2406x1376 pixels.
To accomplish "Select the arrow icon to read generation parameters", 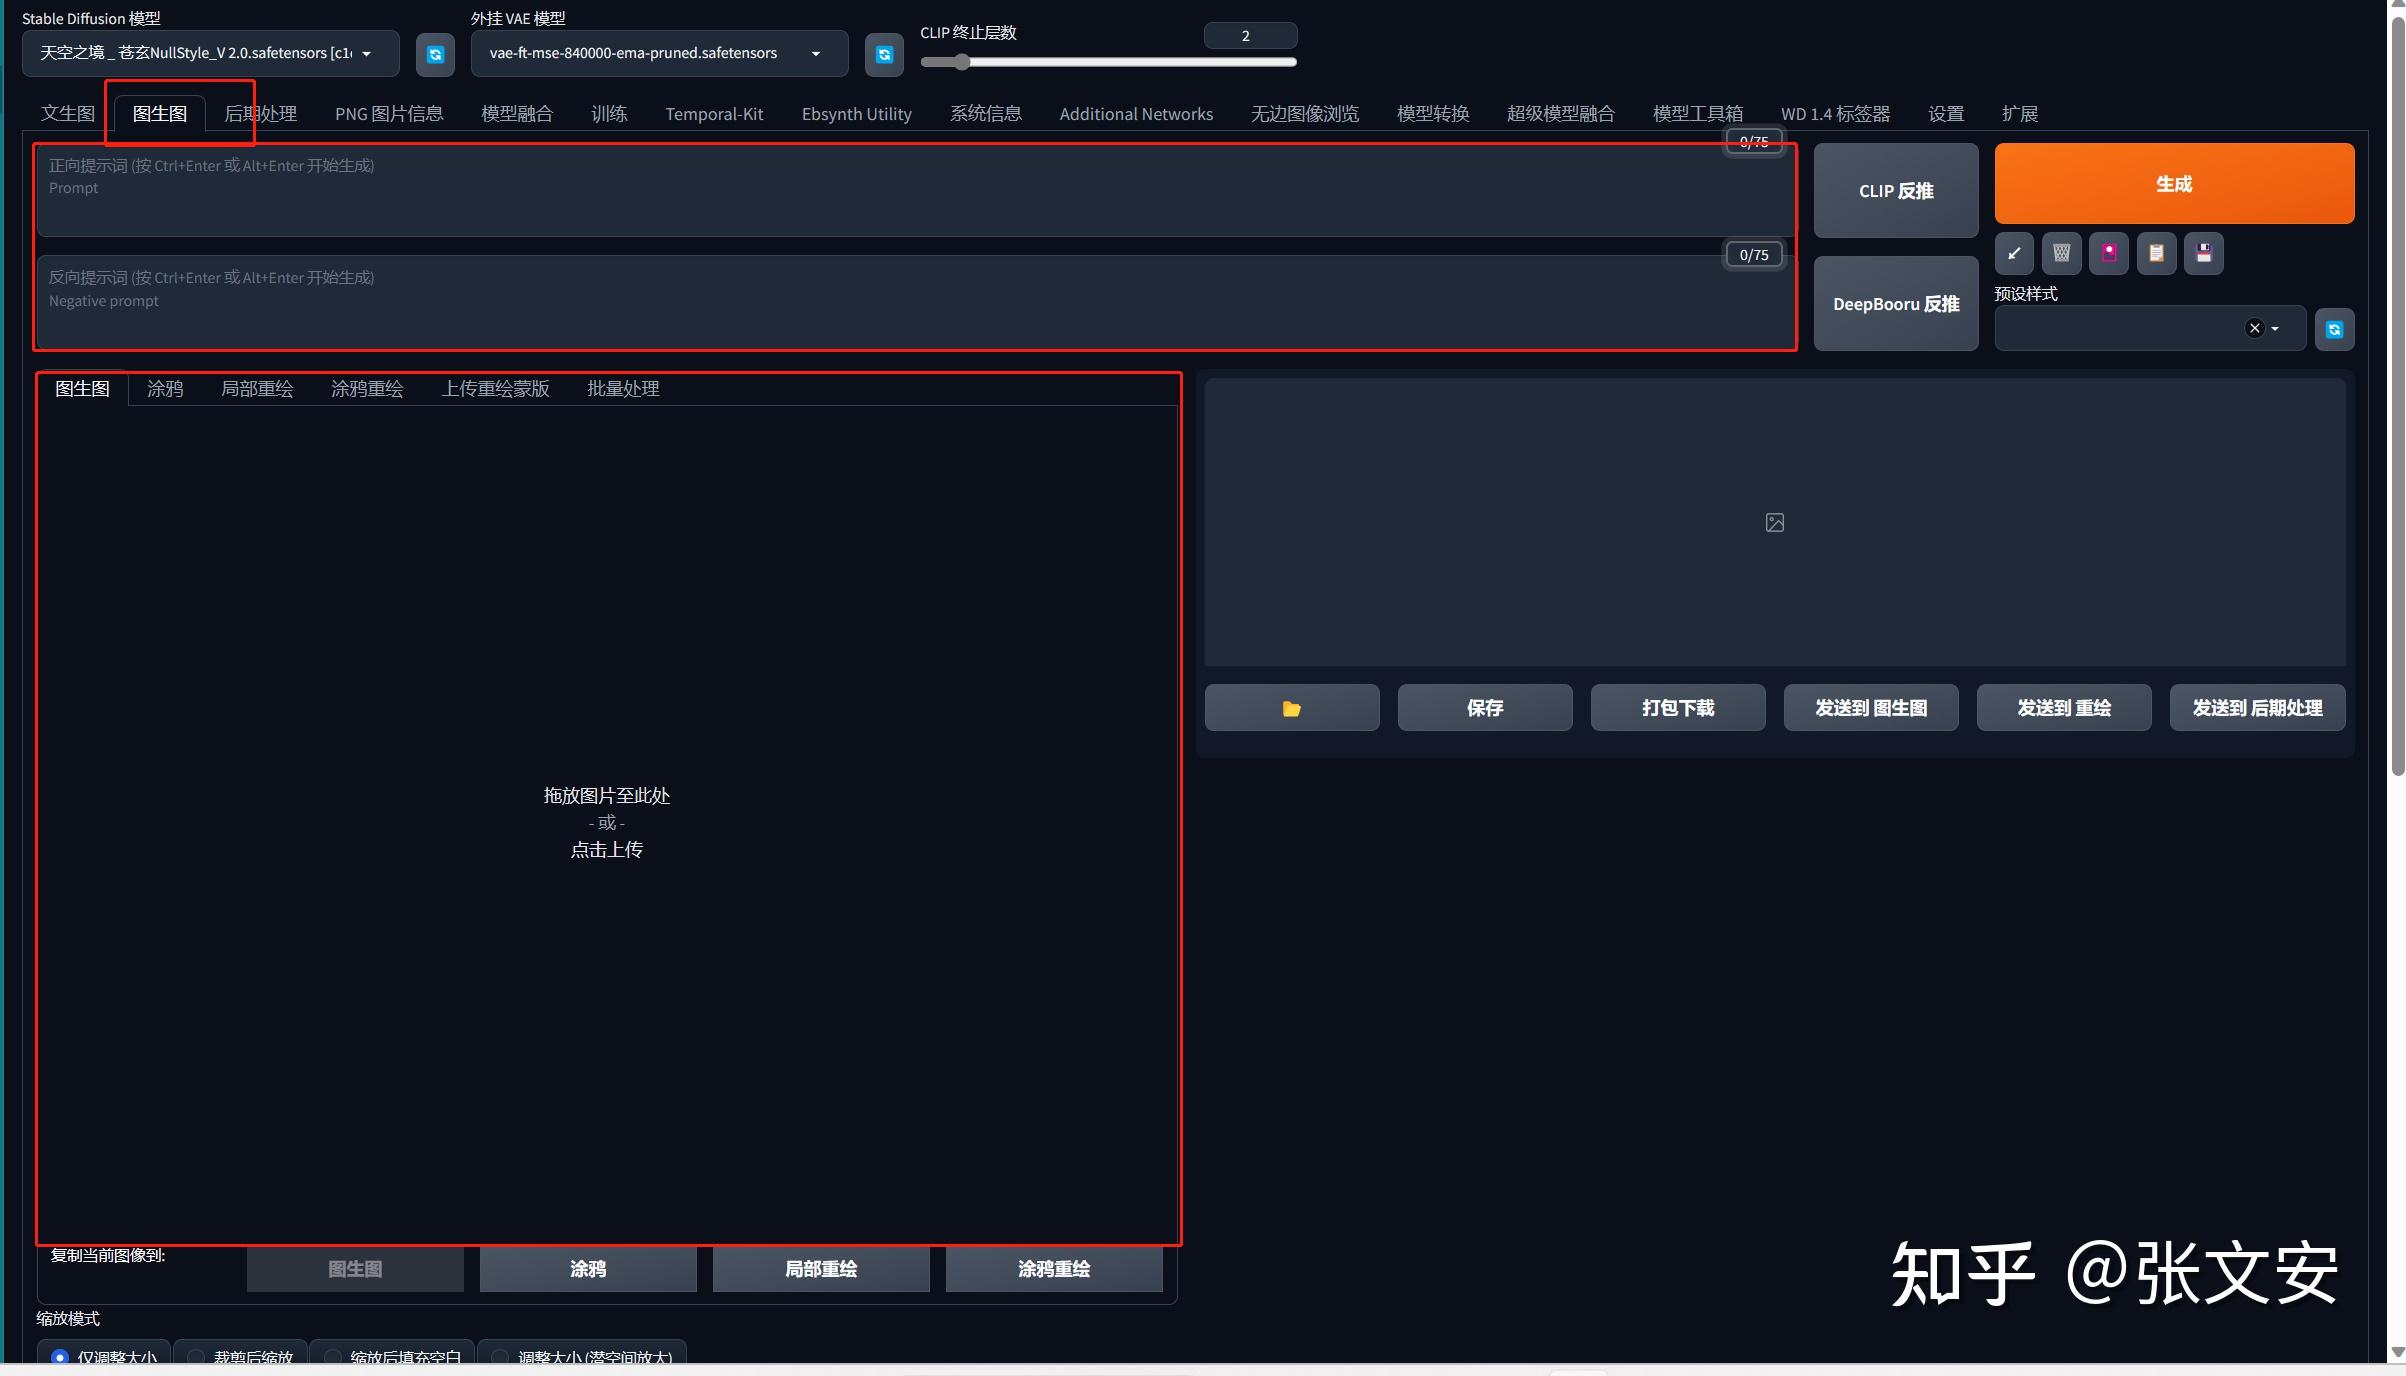I will point(2013,253).
